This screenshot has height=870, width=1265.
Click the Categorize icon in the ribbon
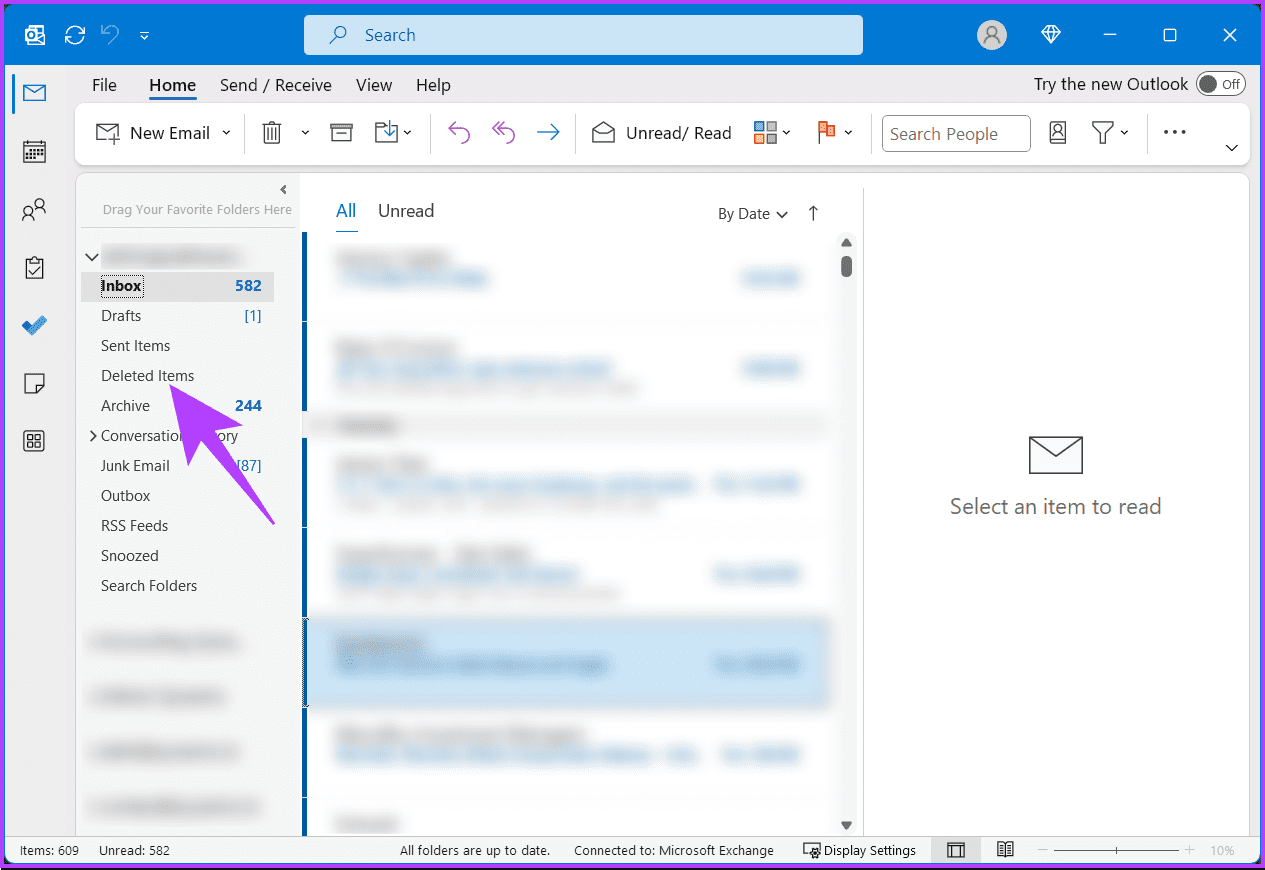click(764, 132)
